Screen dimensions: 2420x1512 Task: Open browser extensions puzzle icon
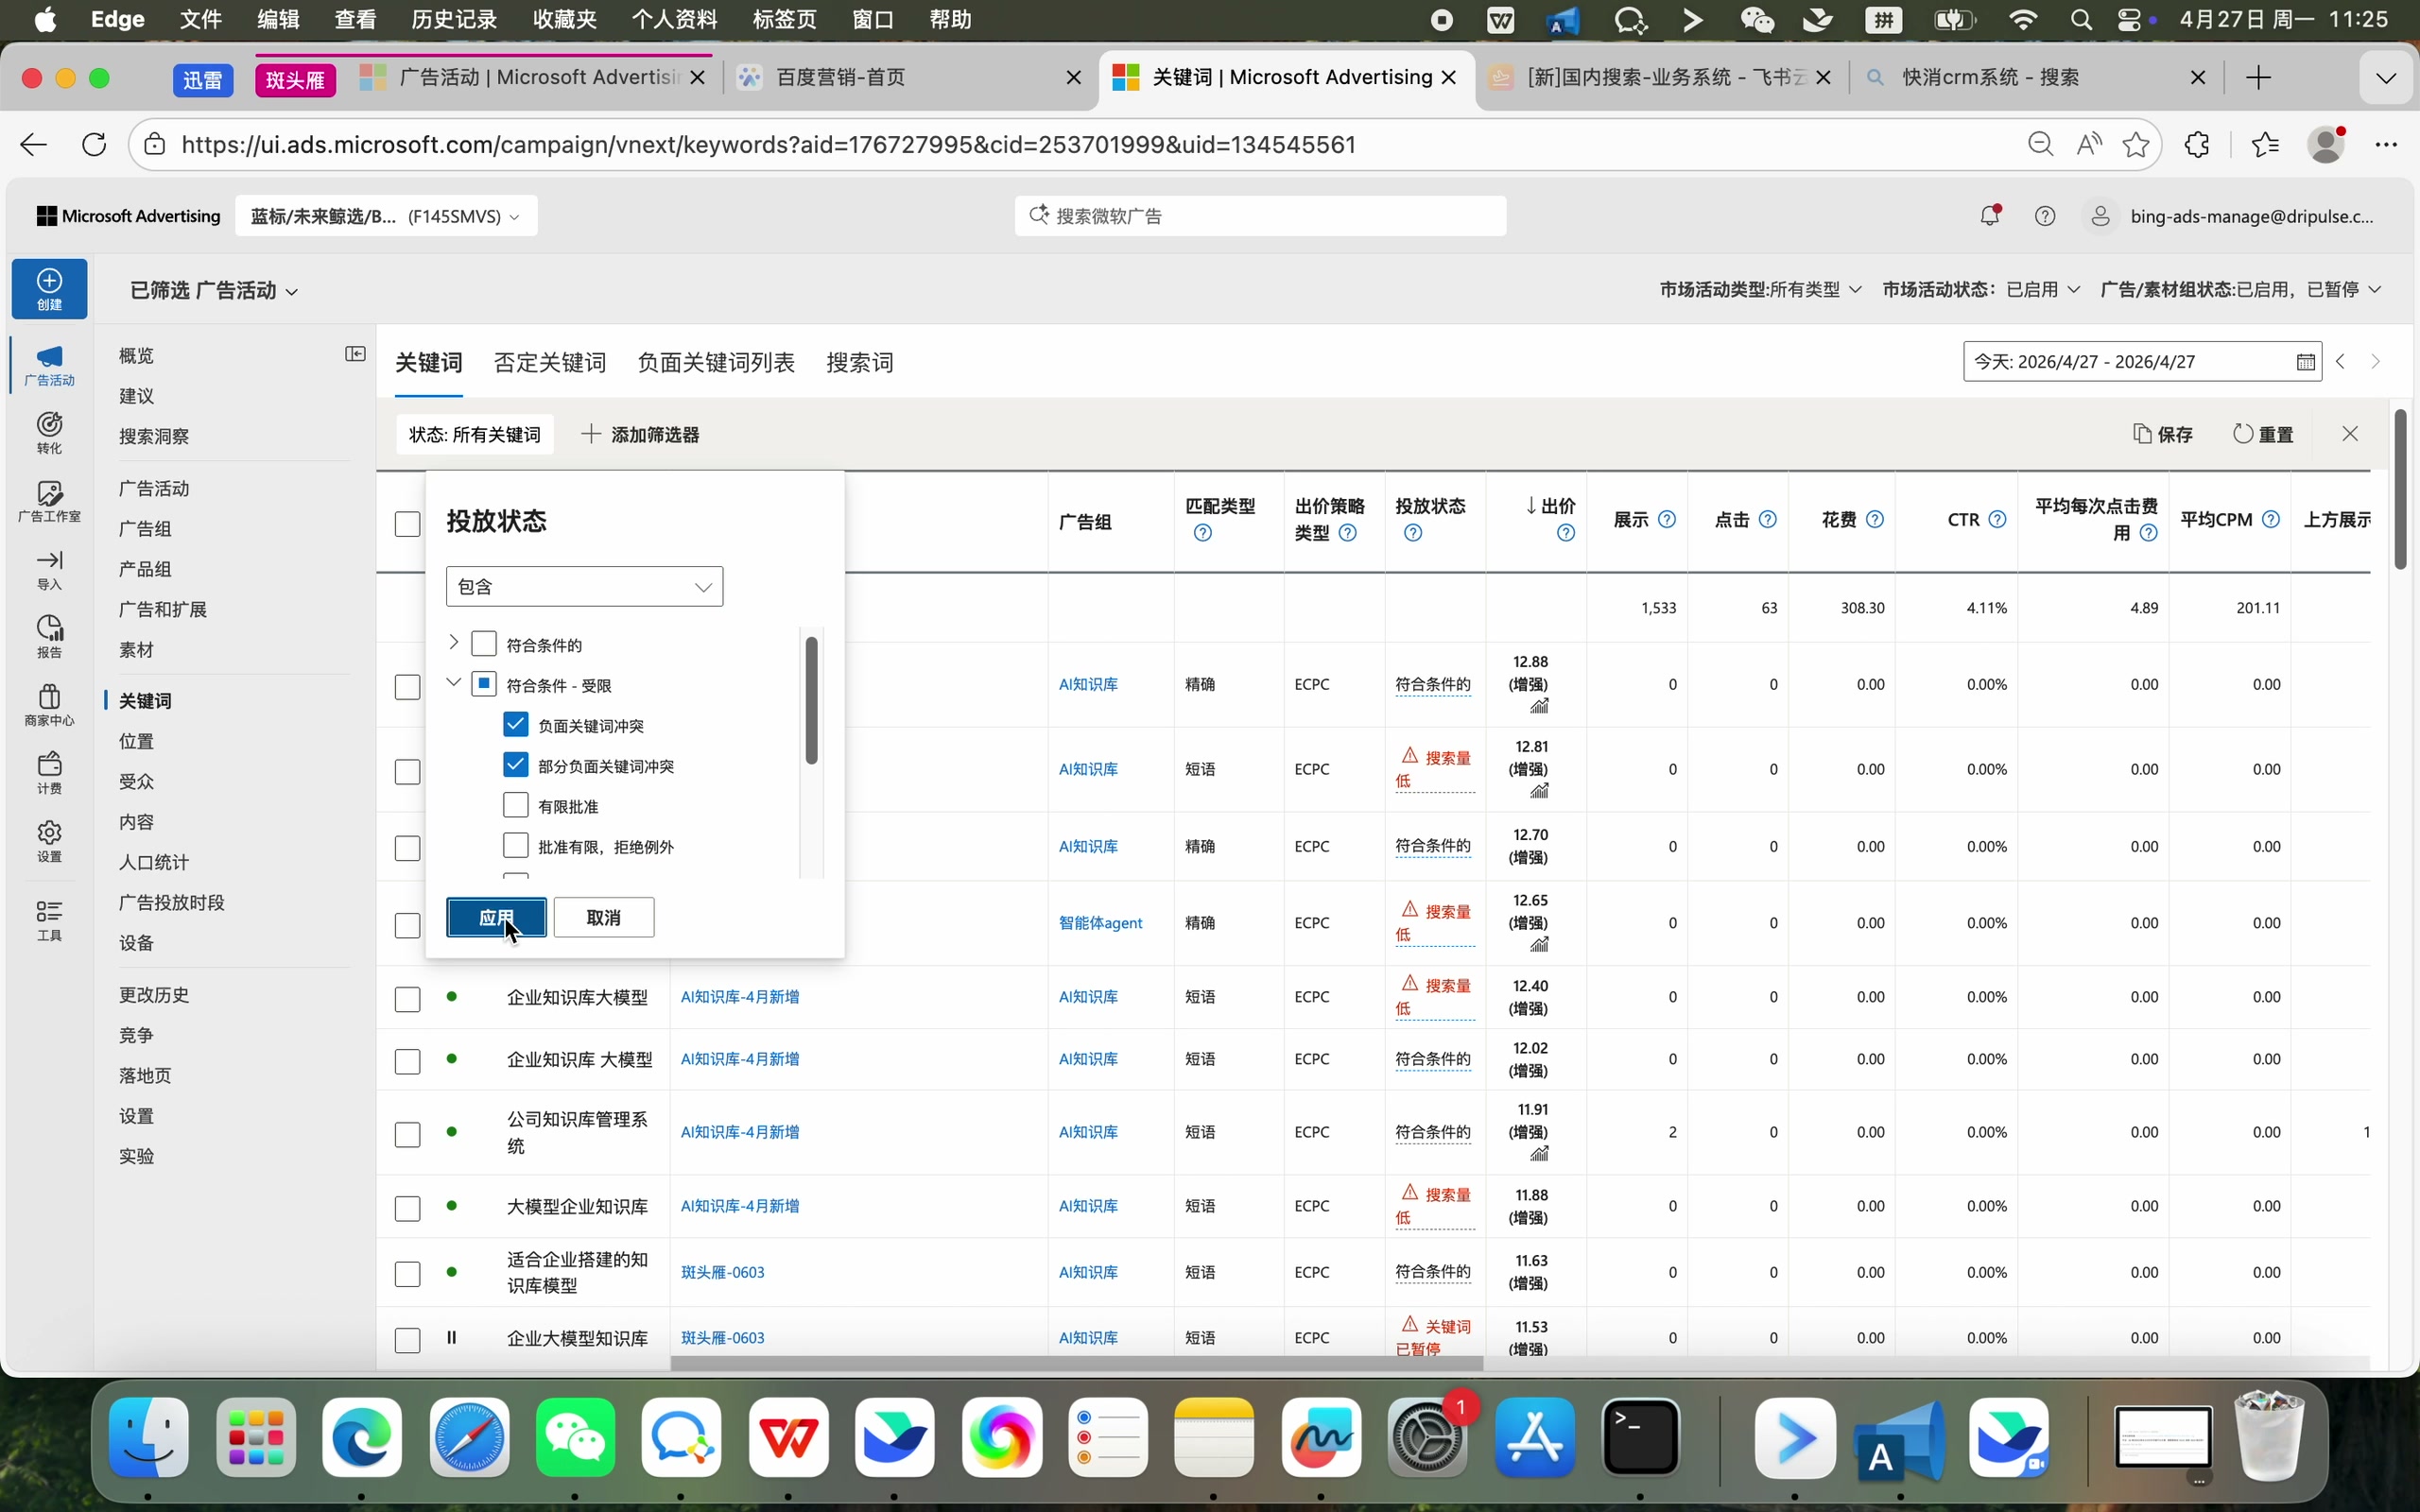[x=2197, y=144]
